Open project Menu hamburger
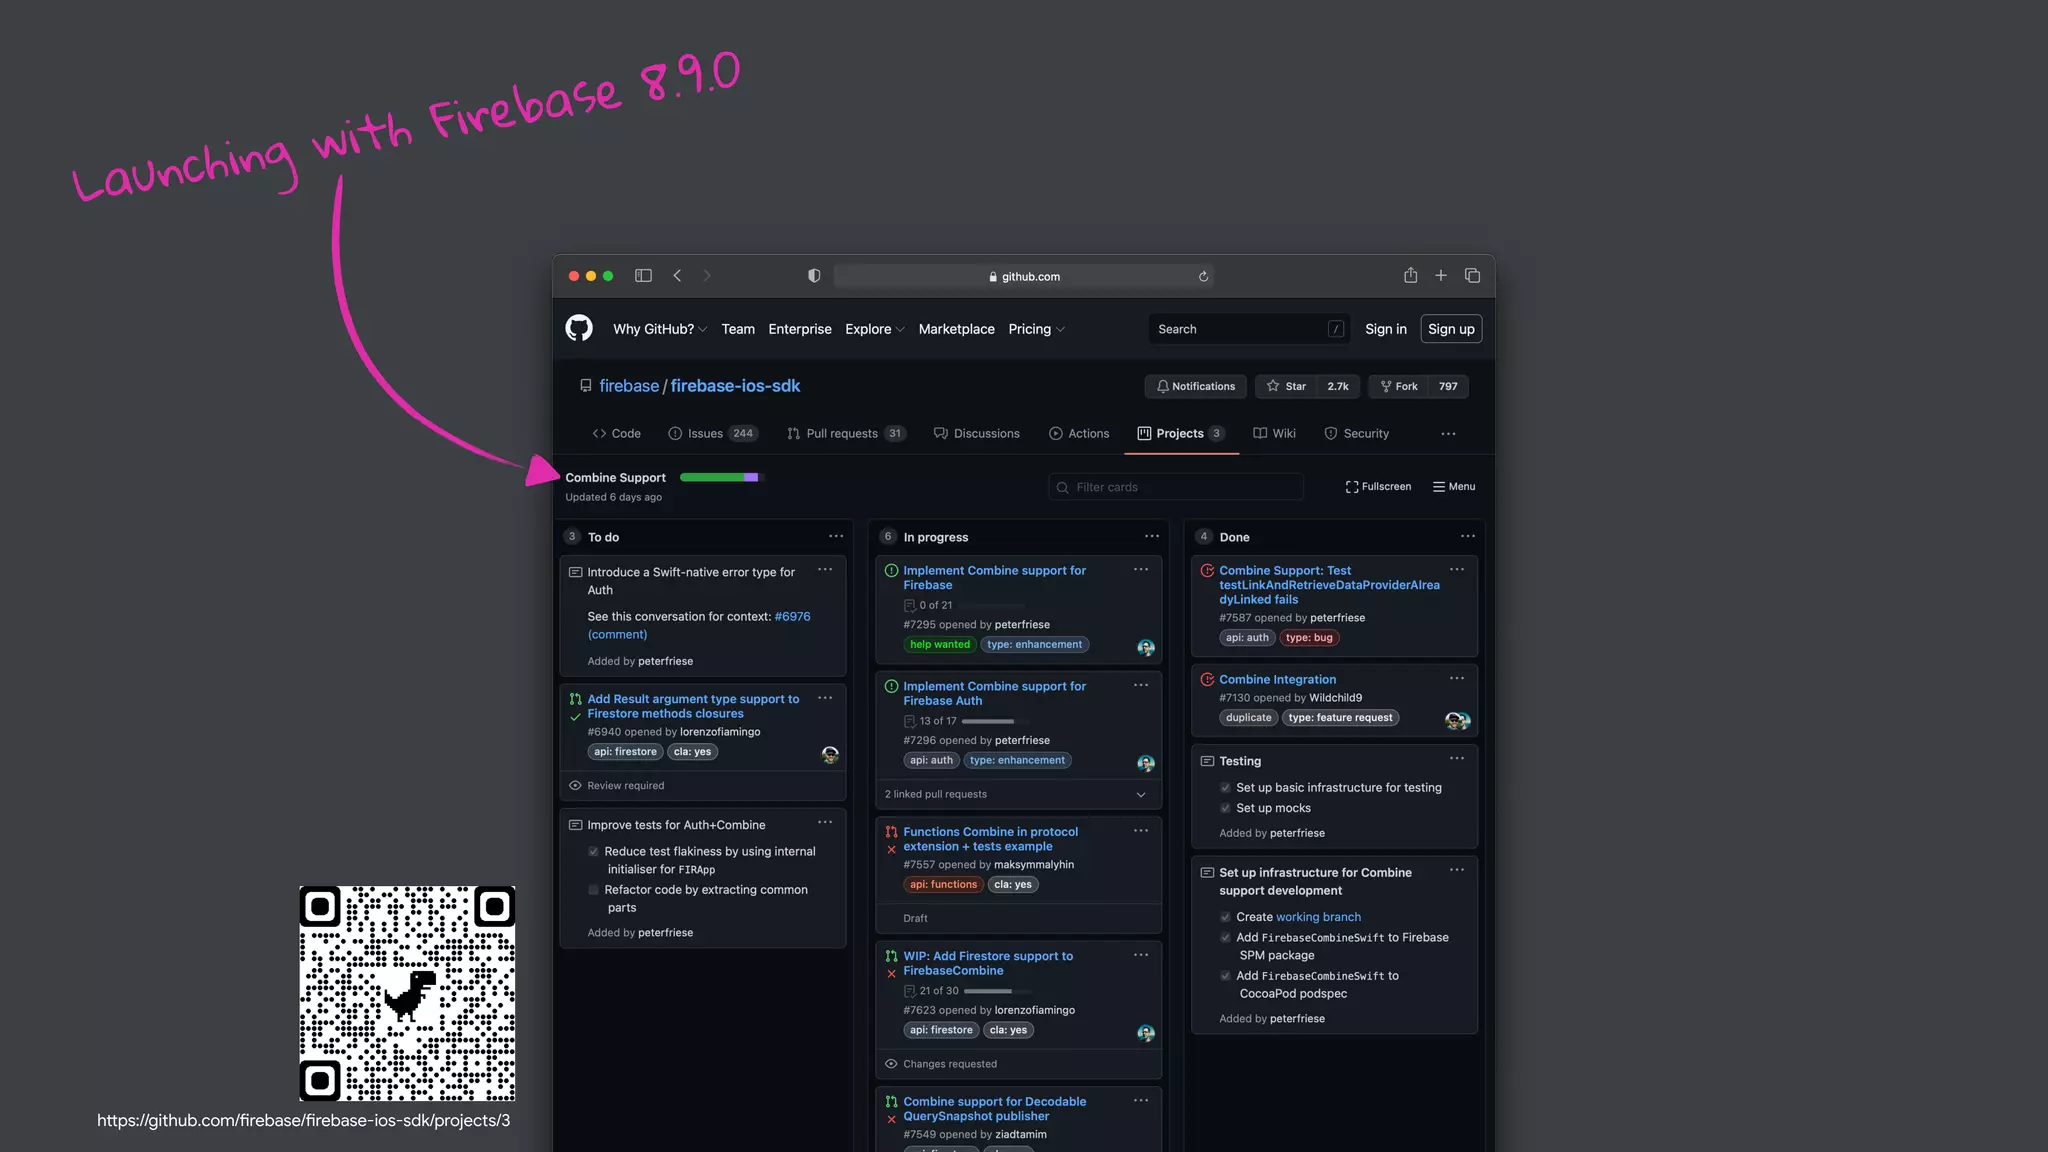 (x=1454, y=487)
